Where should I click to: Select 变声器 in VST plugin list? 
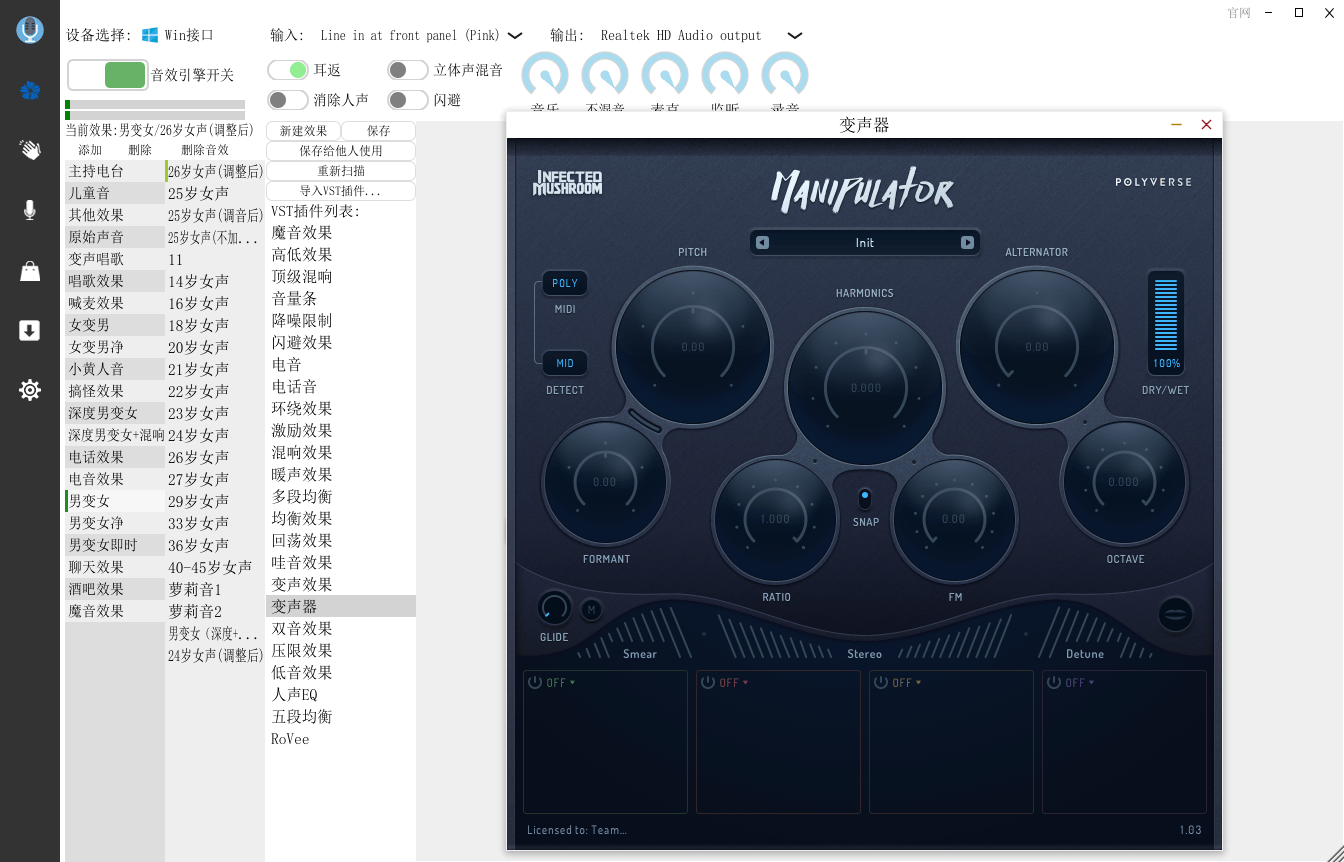(341, 606)
